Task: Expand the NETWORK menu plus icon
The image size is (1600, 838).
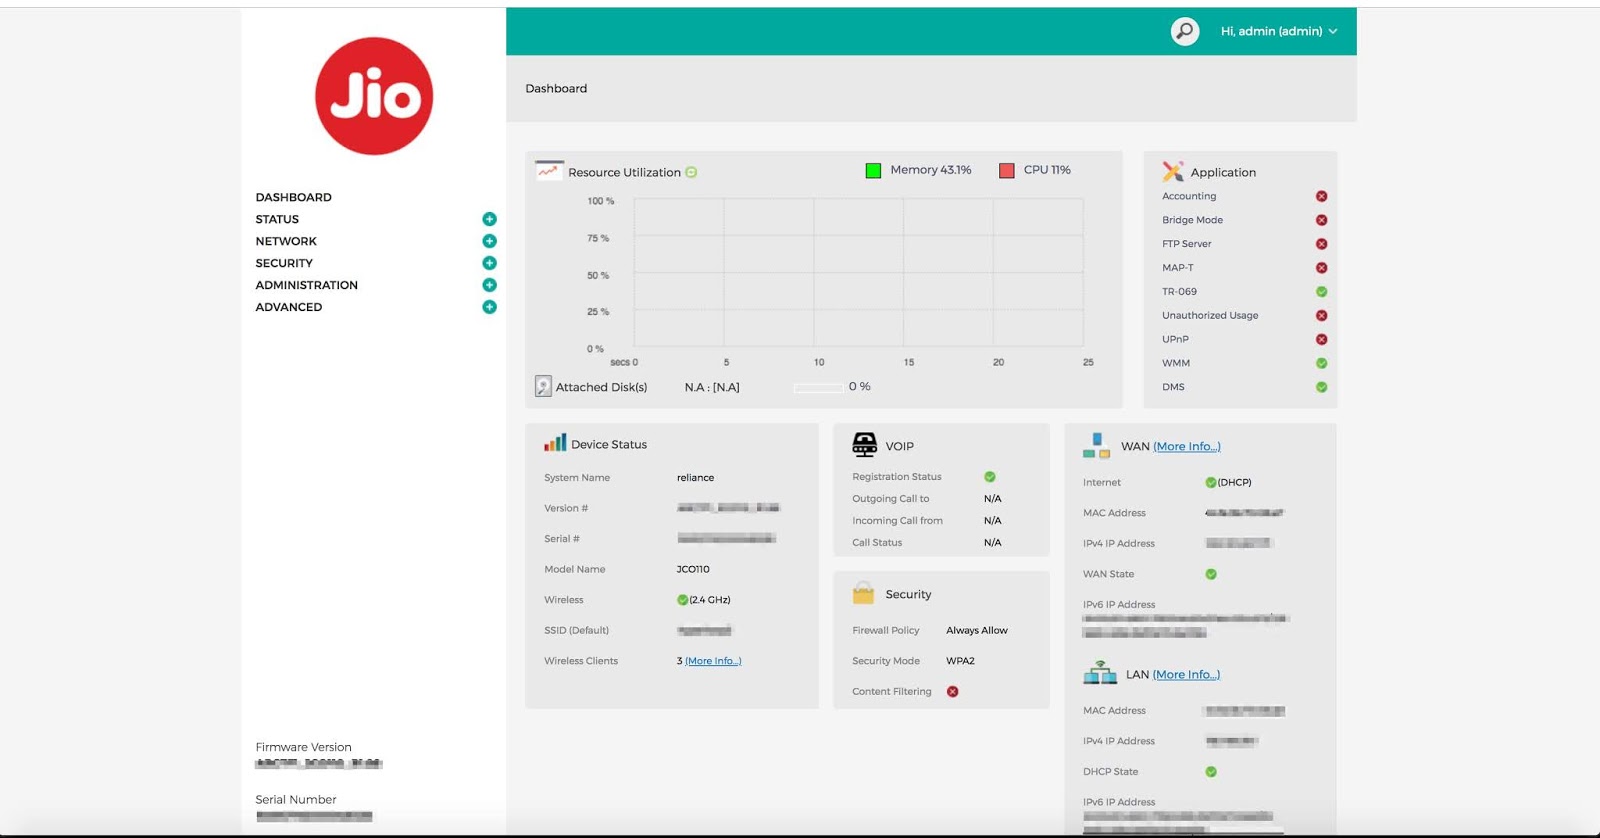Action: [x=489, y=241]
